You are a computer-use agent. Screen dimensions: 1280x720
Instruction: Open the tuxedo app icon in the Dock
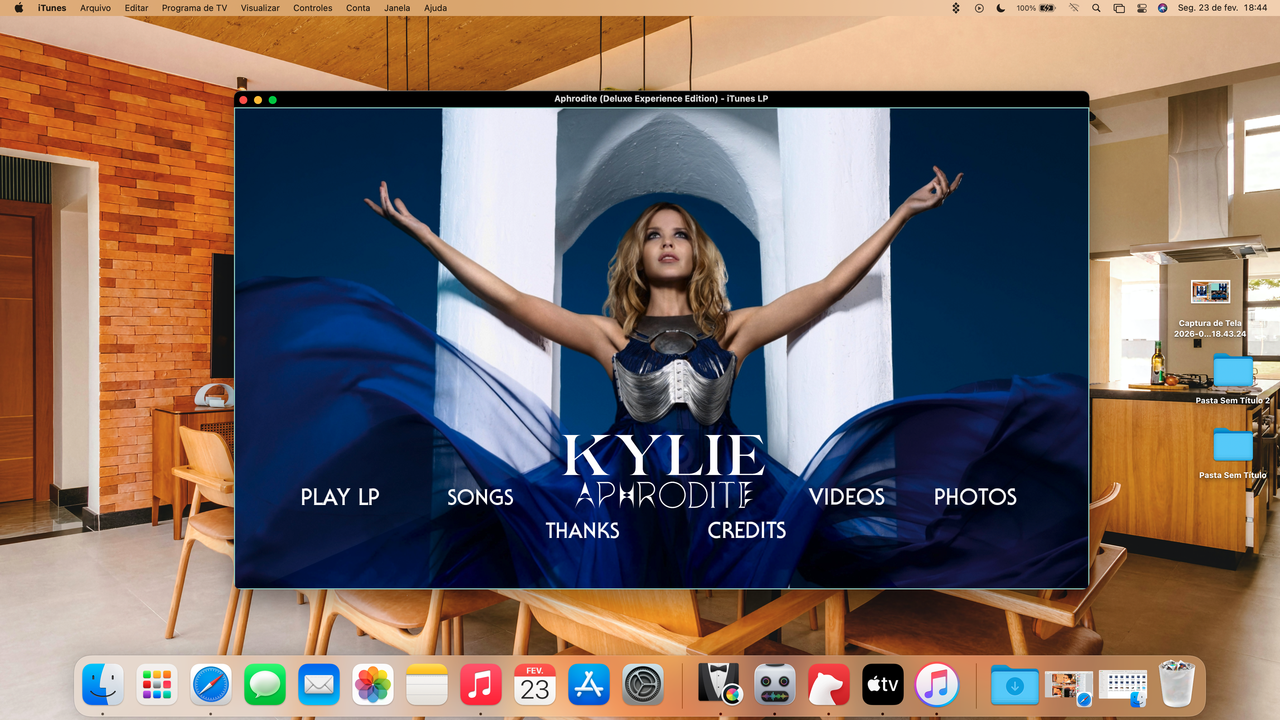click(721, 685)
